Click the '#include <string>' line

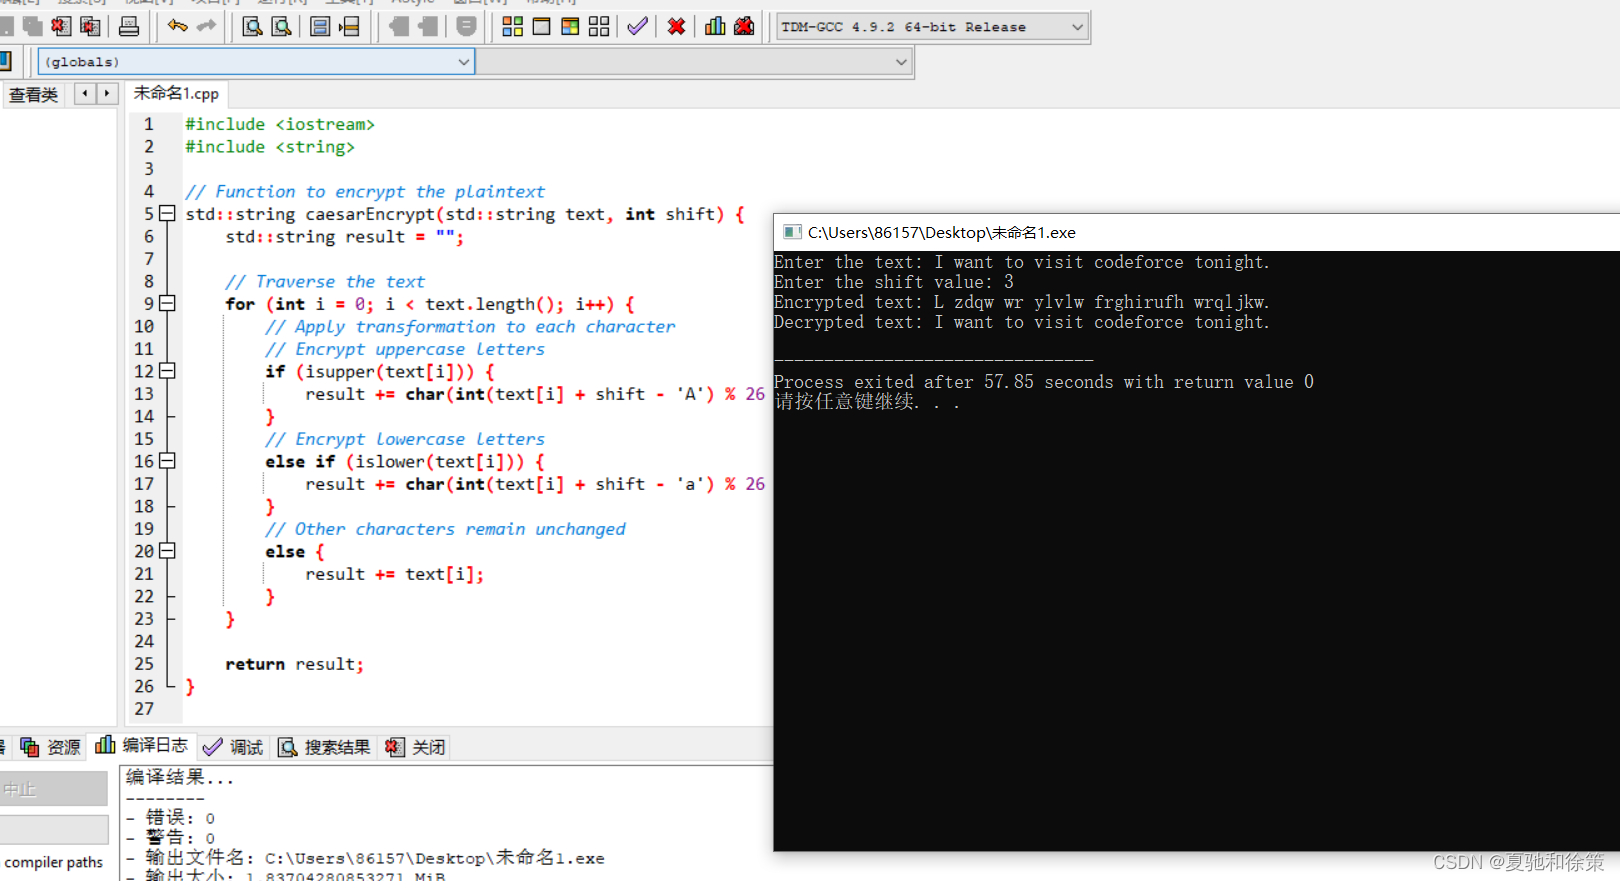270,147
